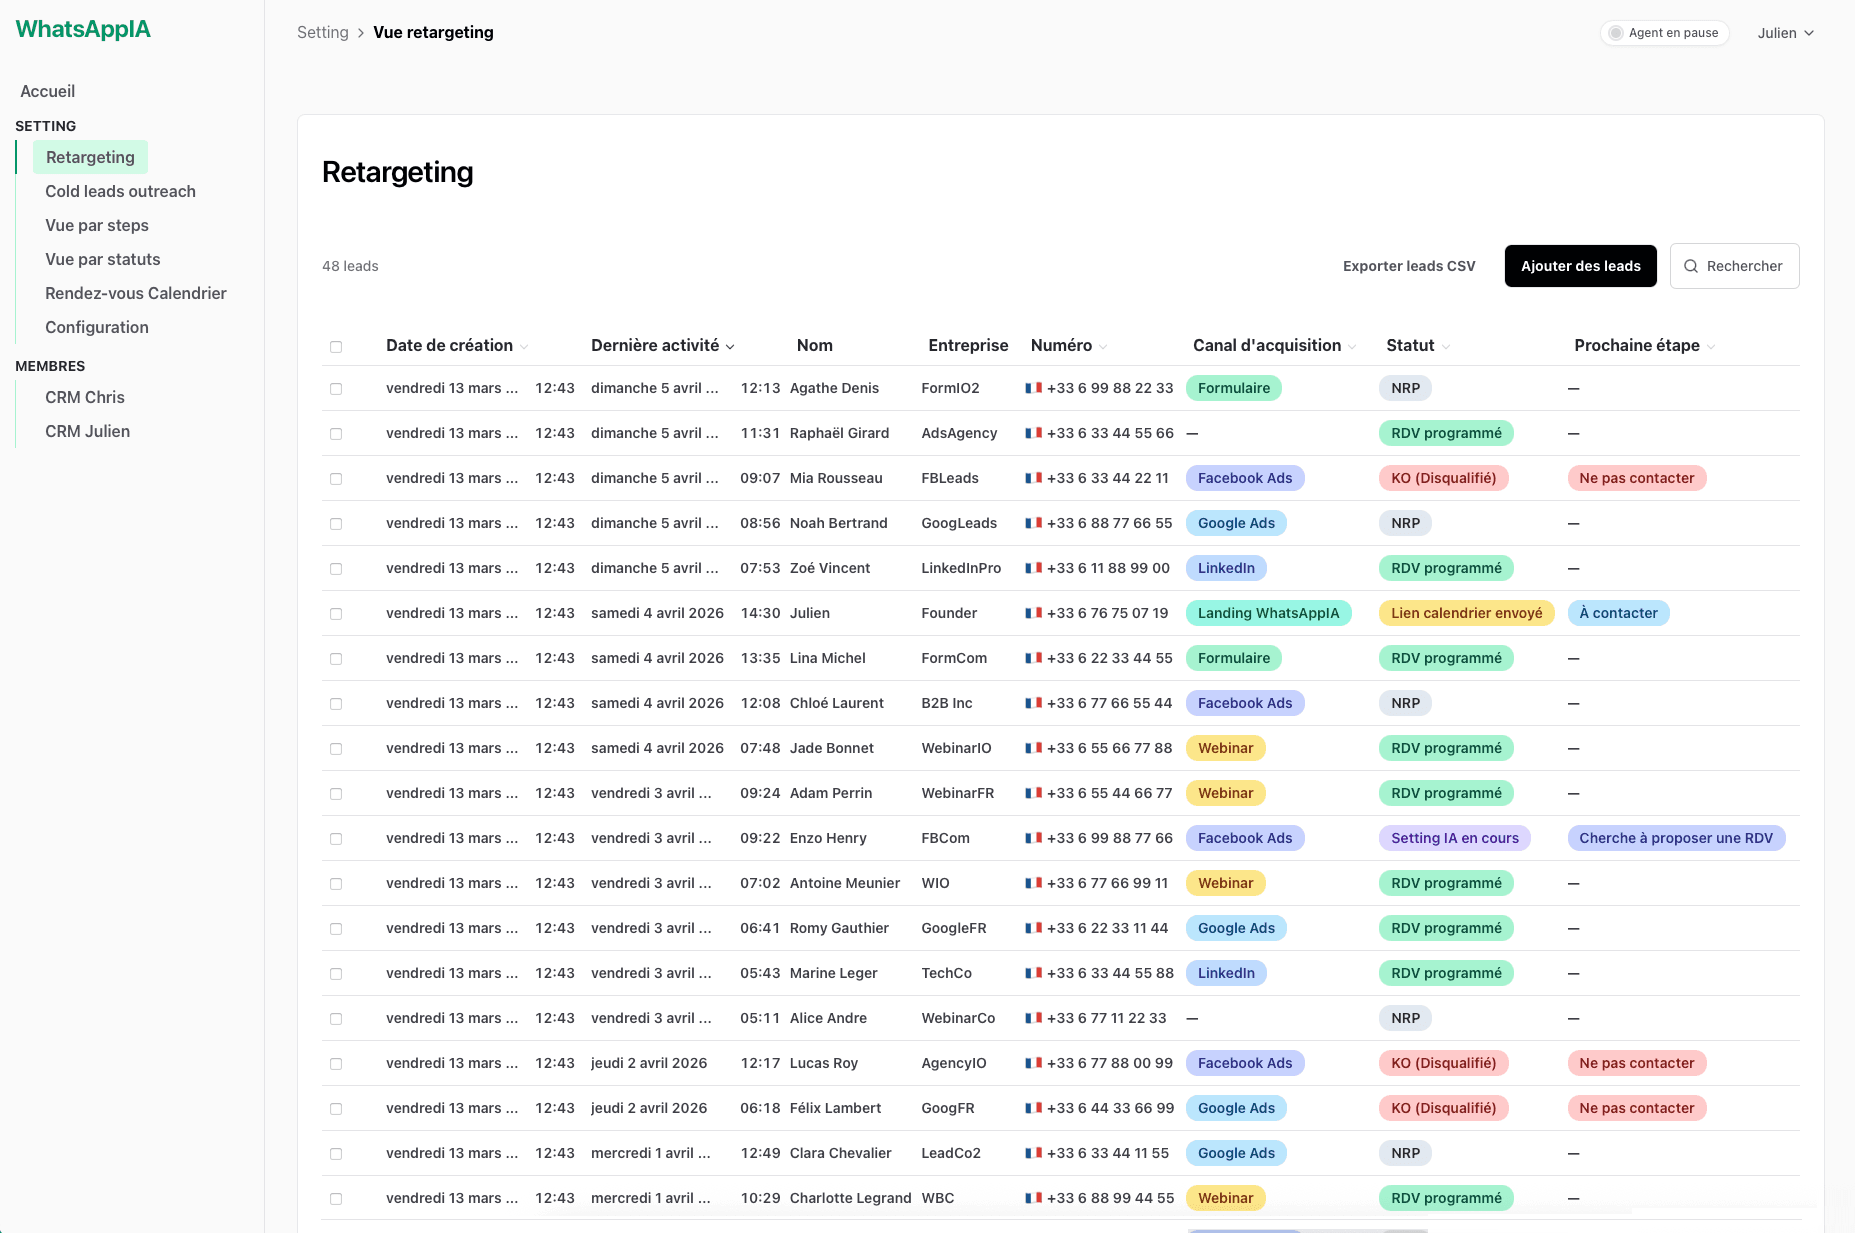Image resolution: width=1855 pixels, height=1233 pixels.
Task: Click the magnifier icon in Rechercher
Action: point(1691,266)
